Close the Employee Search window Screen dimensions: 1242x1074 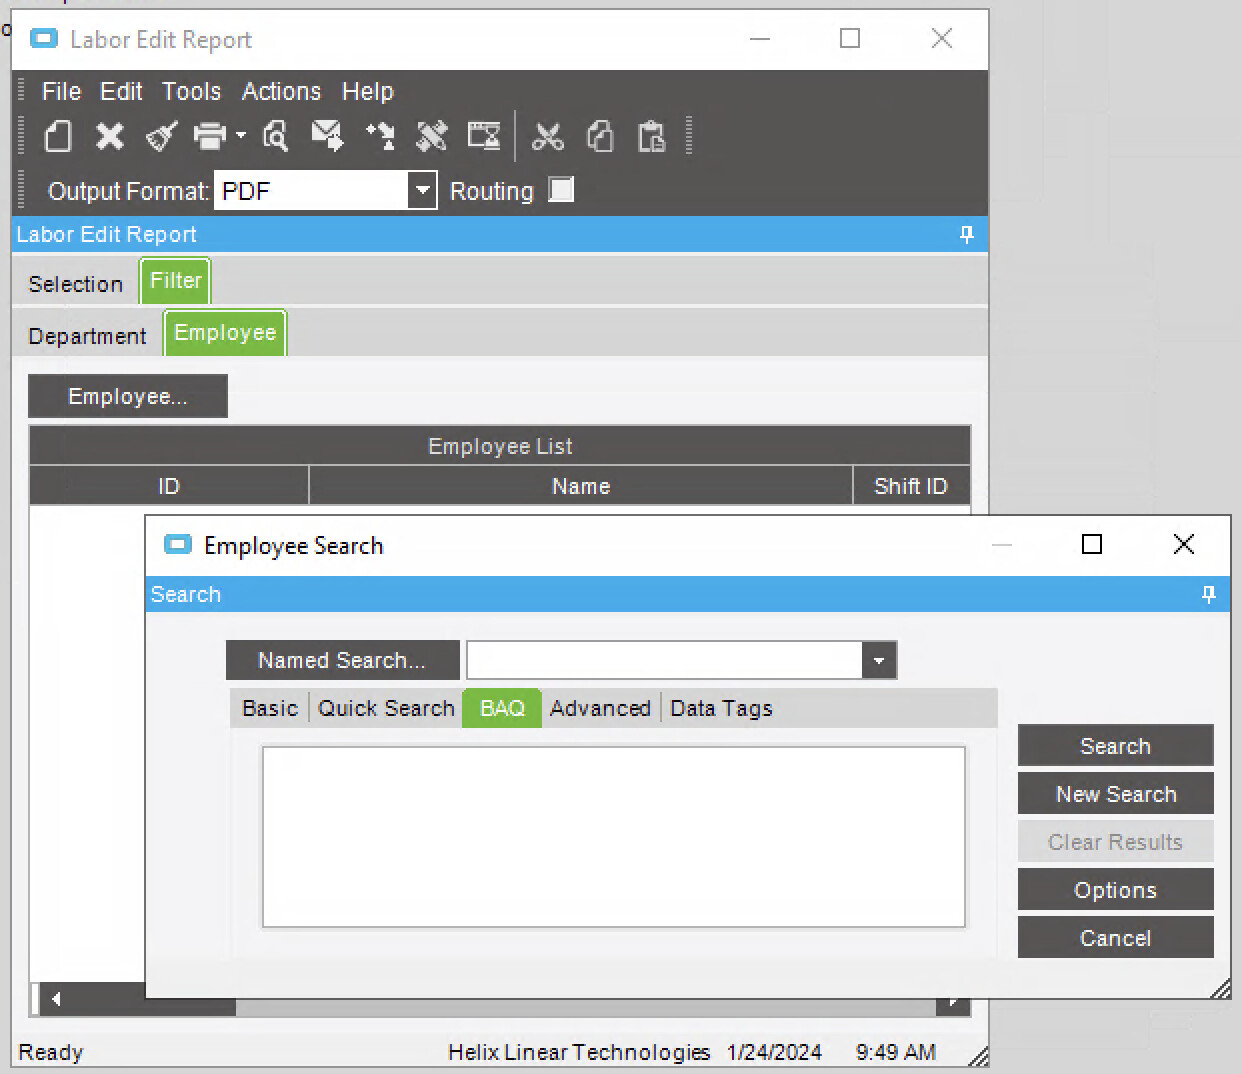pos(1184,544)
